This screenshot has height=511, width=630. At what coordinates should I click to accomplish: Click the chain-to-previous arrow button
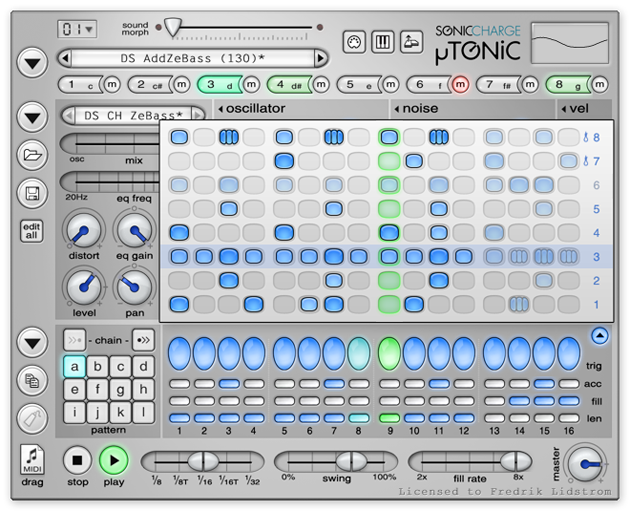tap(74, 340)
